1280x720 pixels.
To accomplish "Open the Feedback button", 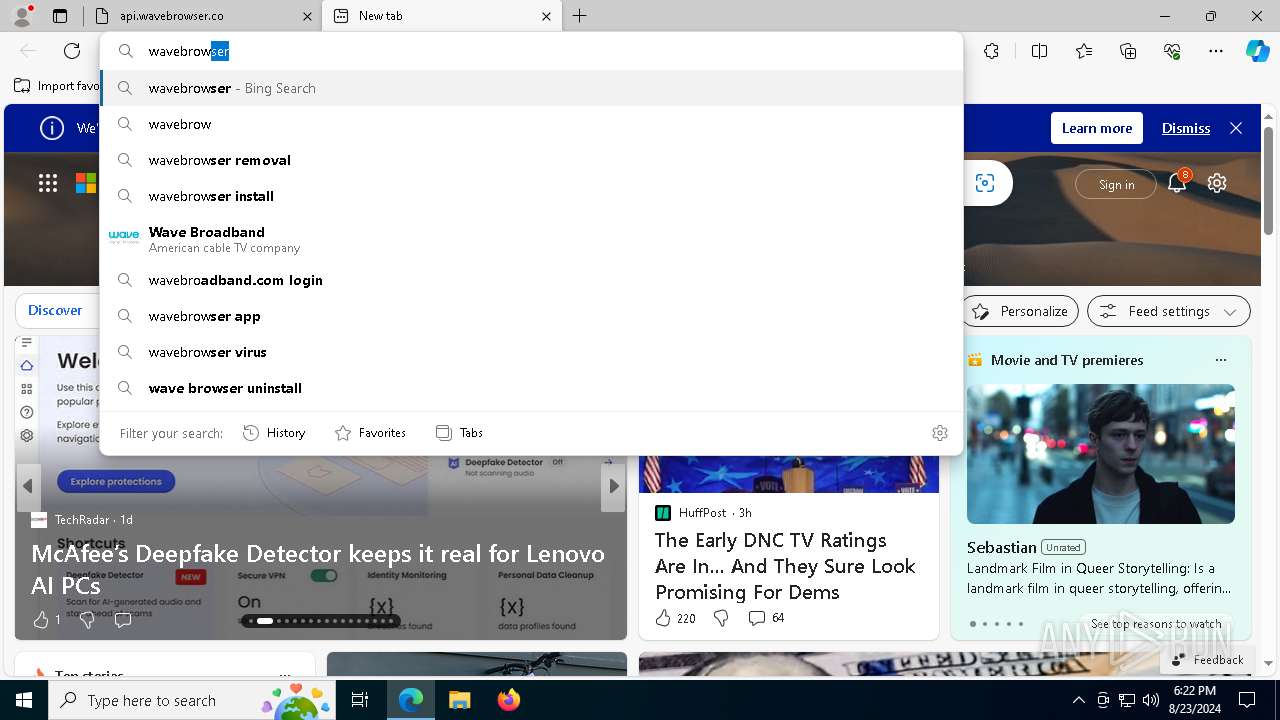I will click(x=1207, y=659).
